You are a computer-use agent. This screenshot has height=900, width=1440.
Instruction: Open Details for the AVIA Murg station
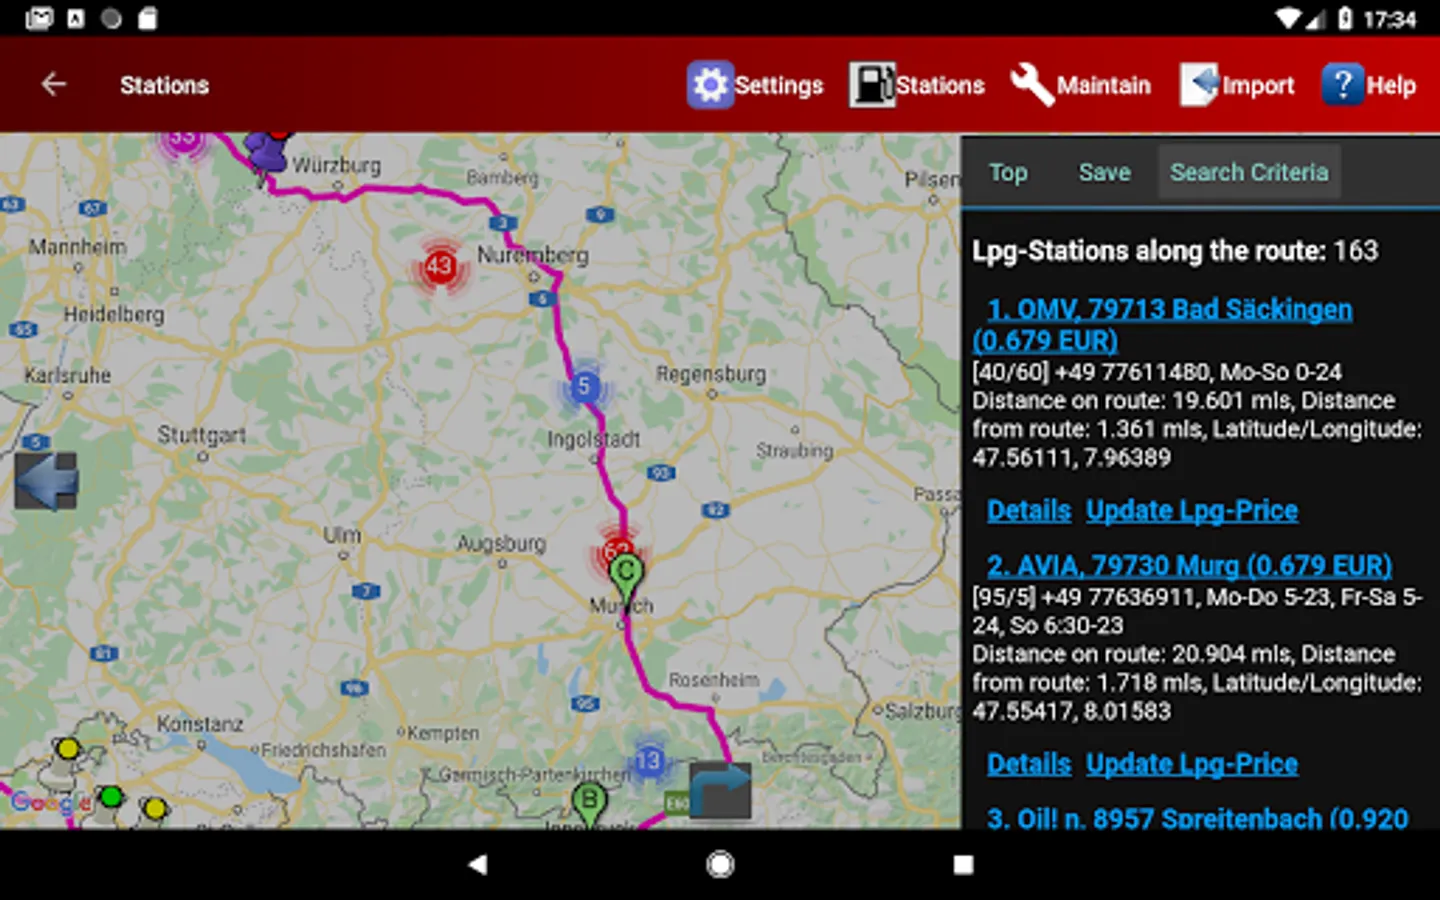(1029, 764)
